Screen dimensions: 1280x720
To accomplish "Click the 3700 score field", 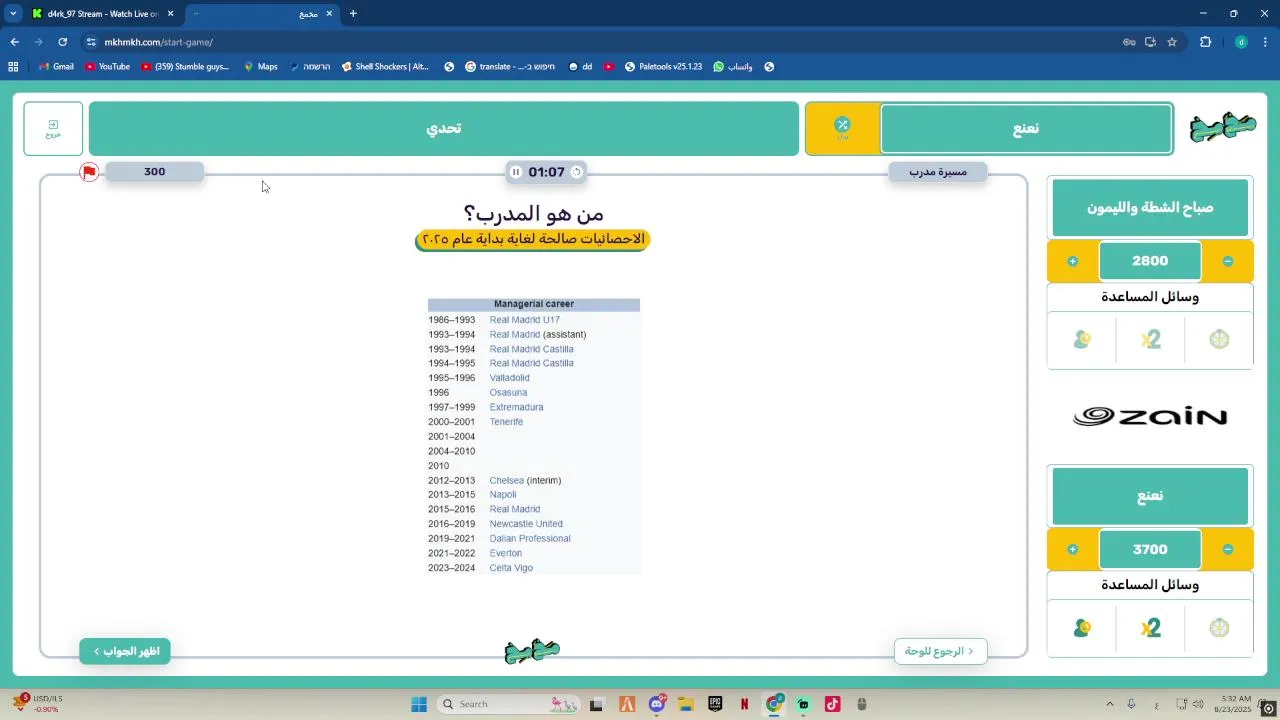I will point(1150,549).
